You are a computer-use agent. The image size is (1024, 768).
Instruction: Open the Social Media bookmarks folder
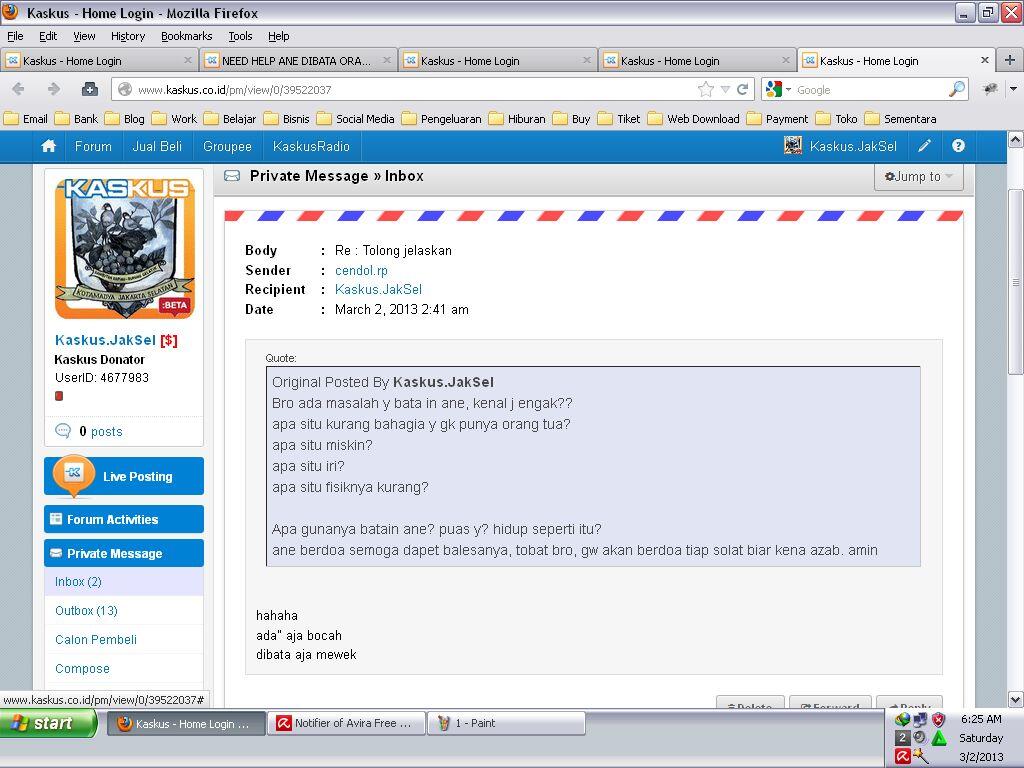[x=356, y=119]
